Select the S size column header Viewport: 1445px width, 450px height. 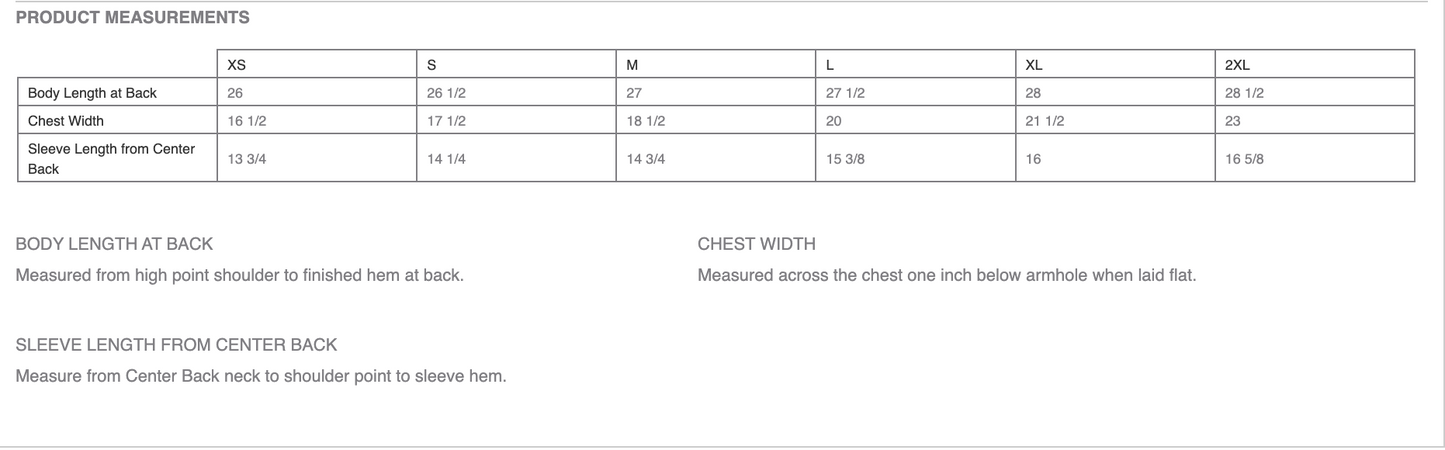[432, 65]
